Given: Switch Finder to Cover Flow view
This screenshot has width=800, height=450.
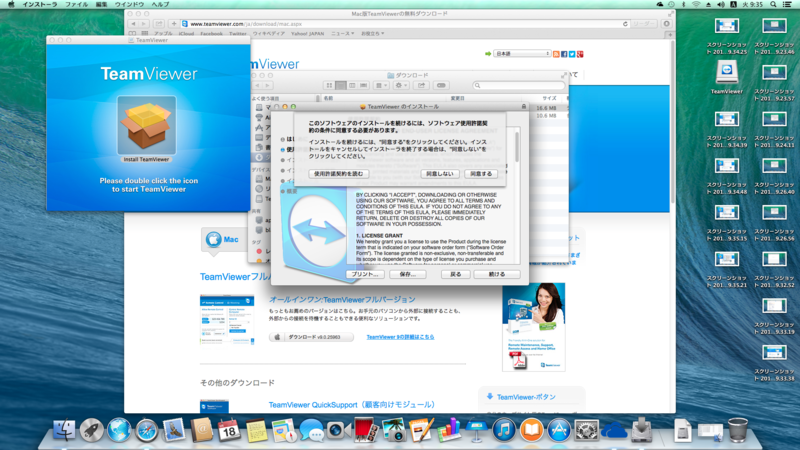Looking at the screenshot, I should (x=363, y=85).
